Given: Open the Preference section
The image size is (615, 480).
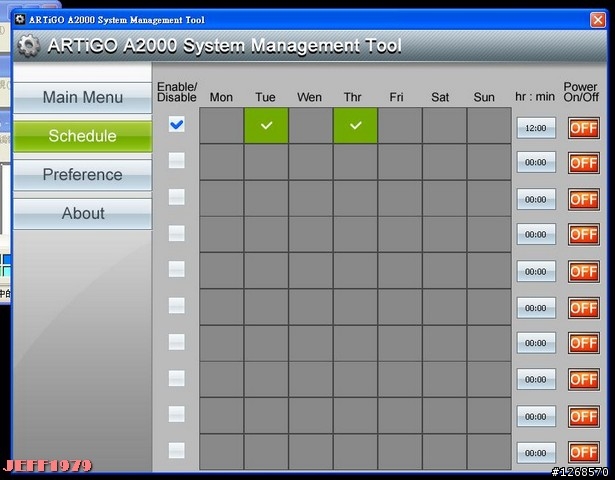Looking at the screenshot, I should pyautogui.click(x=82, y=175).
